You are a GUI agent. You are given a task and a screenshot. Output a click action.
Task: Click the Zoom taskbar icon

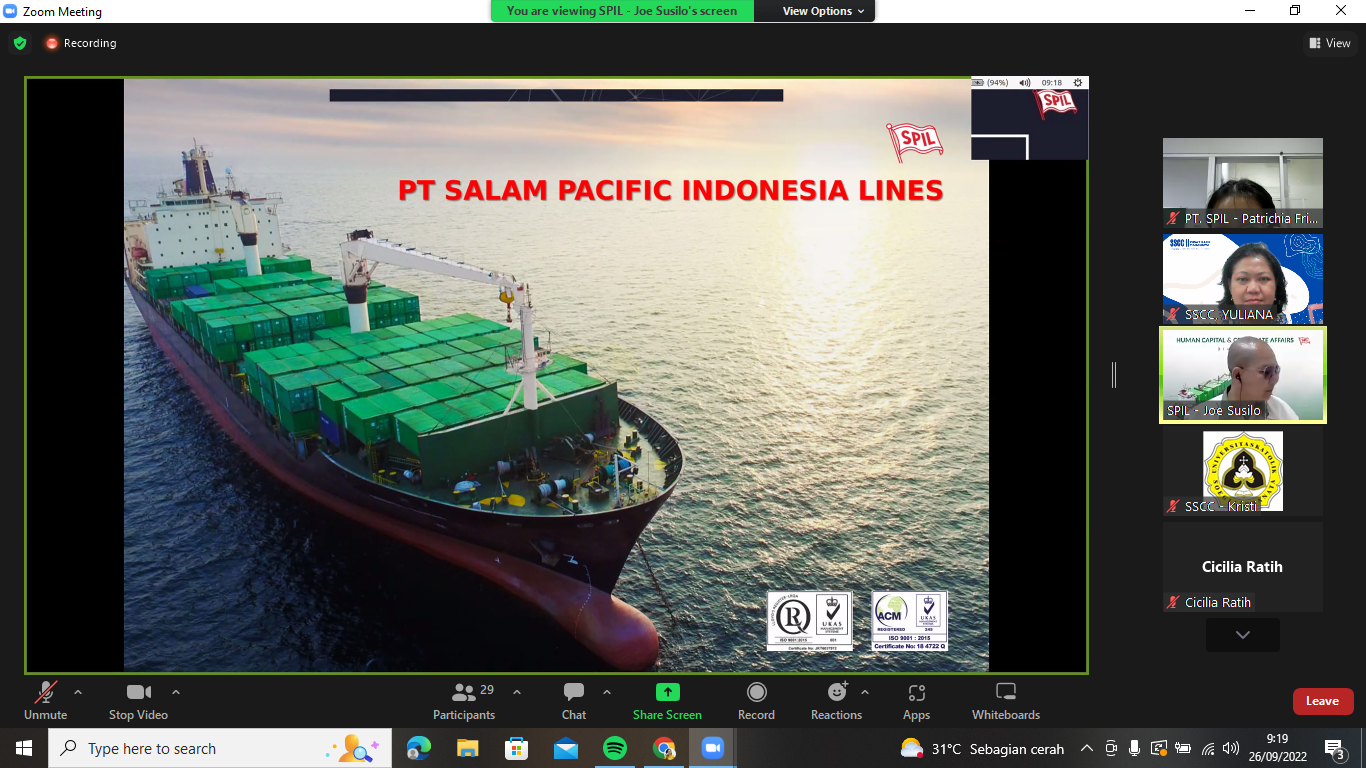point(712,748)
